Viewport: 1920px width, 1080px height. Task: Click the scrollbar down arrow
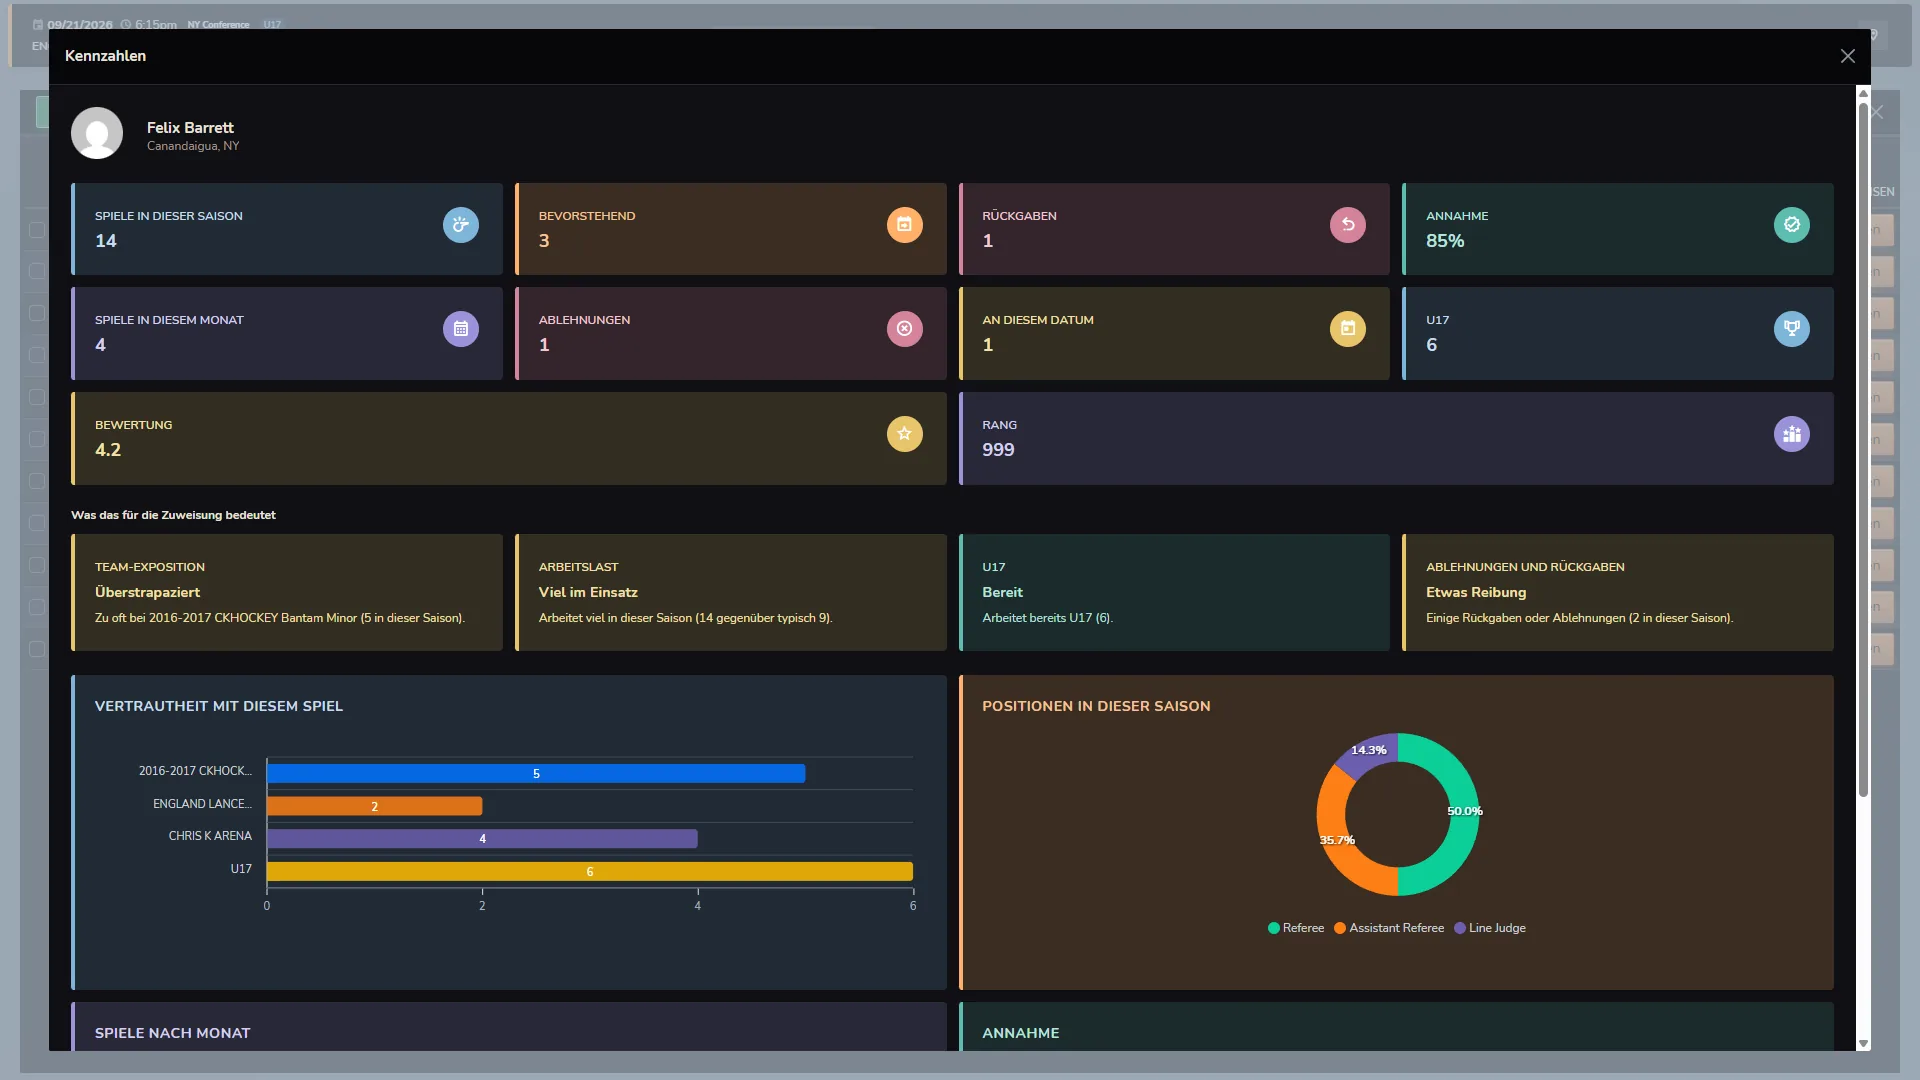click(x=1863, y=1043)
